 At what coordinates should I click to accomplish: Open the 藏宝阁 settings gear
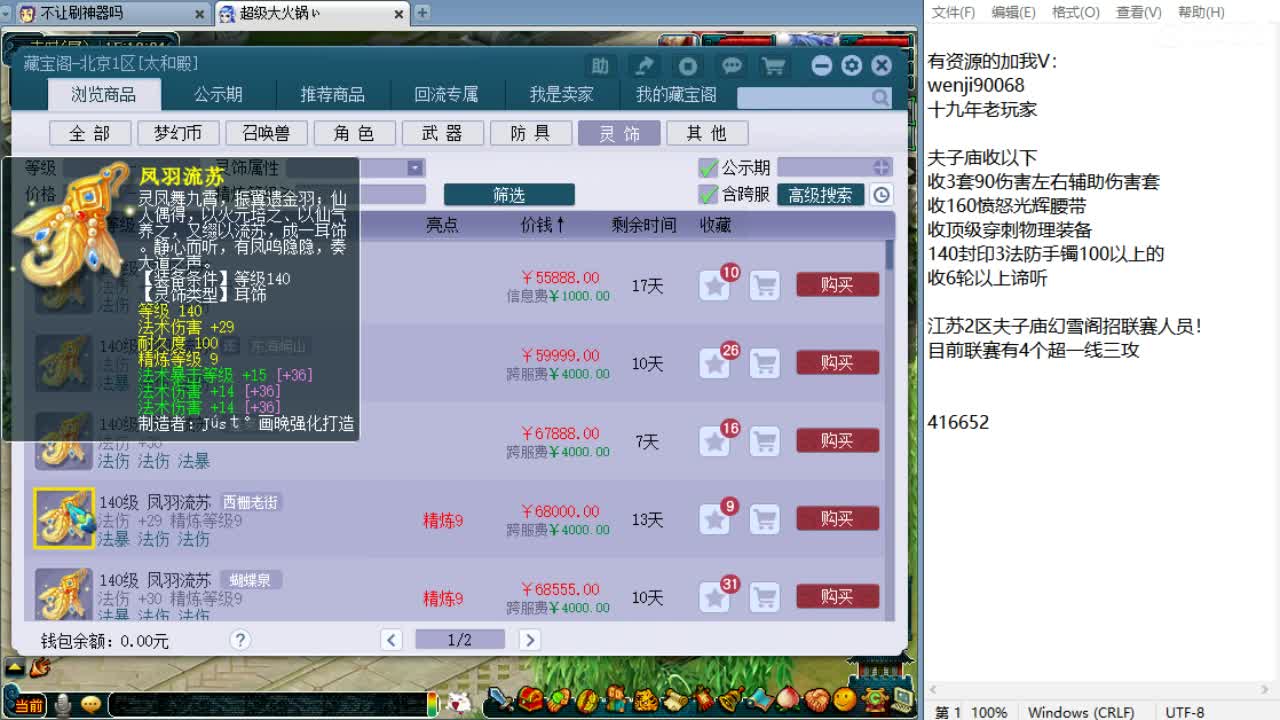852,65
